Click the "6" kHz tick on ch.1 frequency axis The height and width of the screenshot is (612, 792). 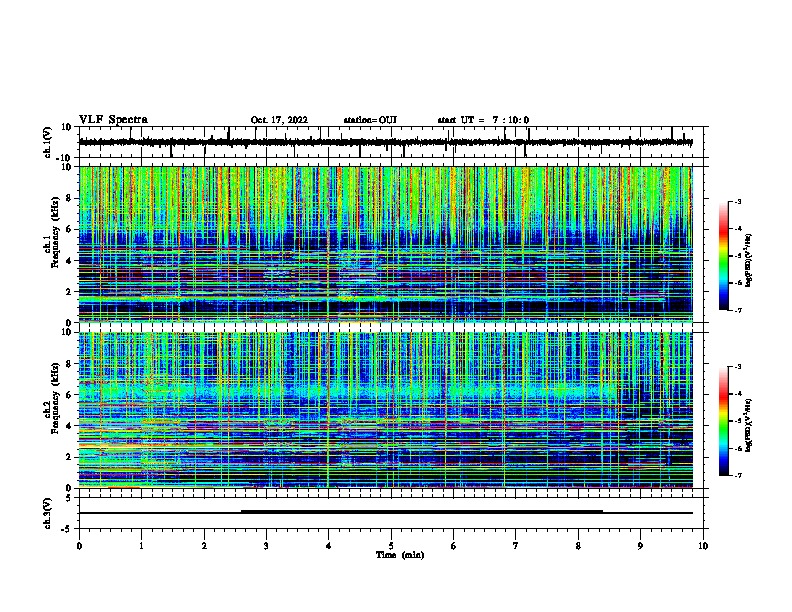(69, 229)
